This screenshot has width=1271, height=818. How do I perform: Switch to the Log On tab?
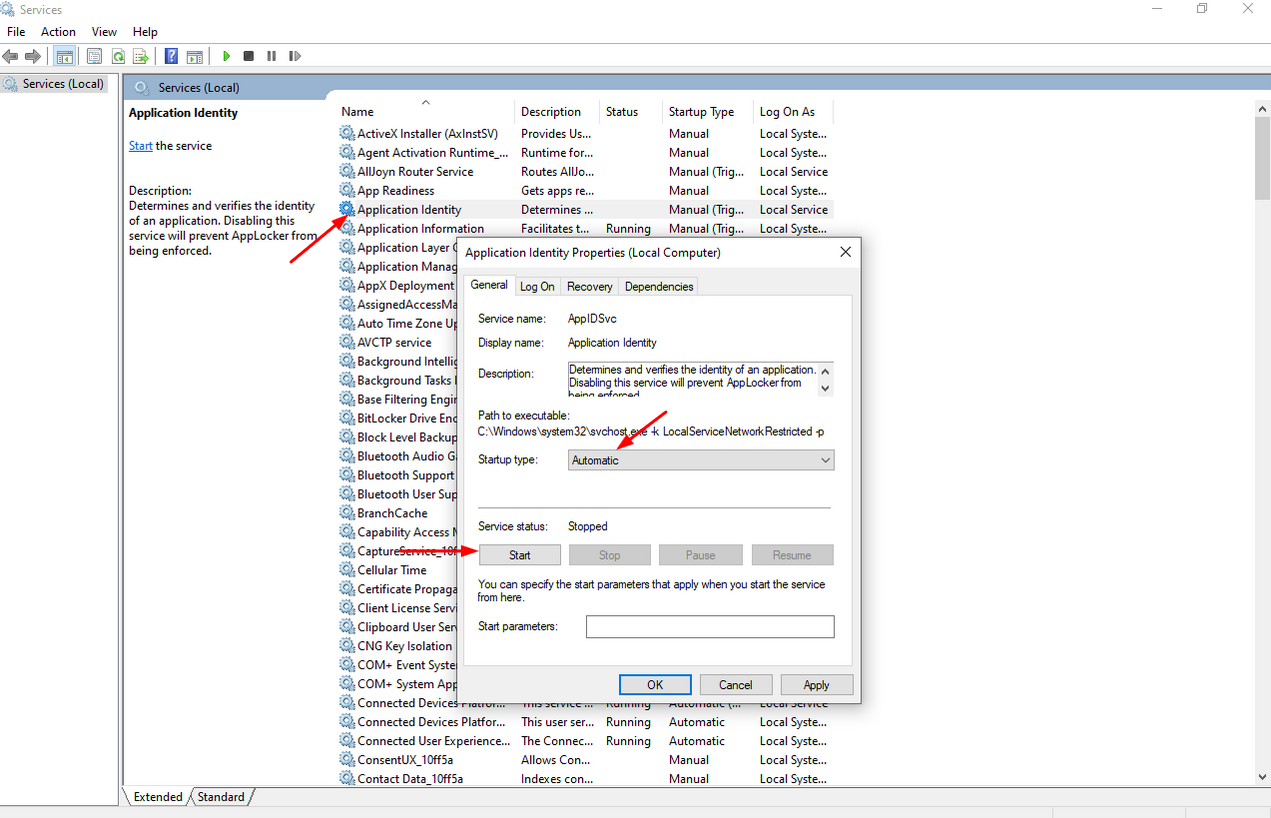[x=537, y=286]
